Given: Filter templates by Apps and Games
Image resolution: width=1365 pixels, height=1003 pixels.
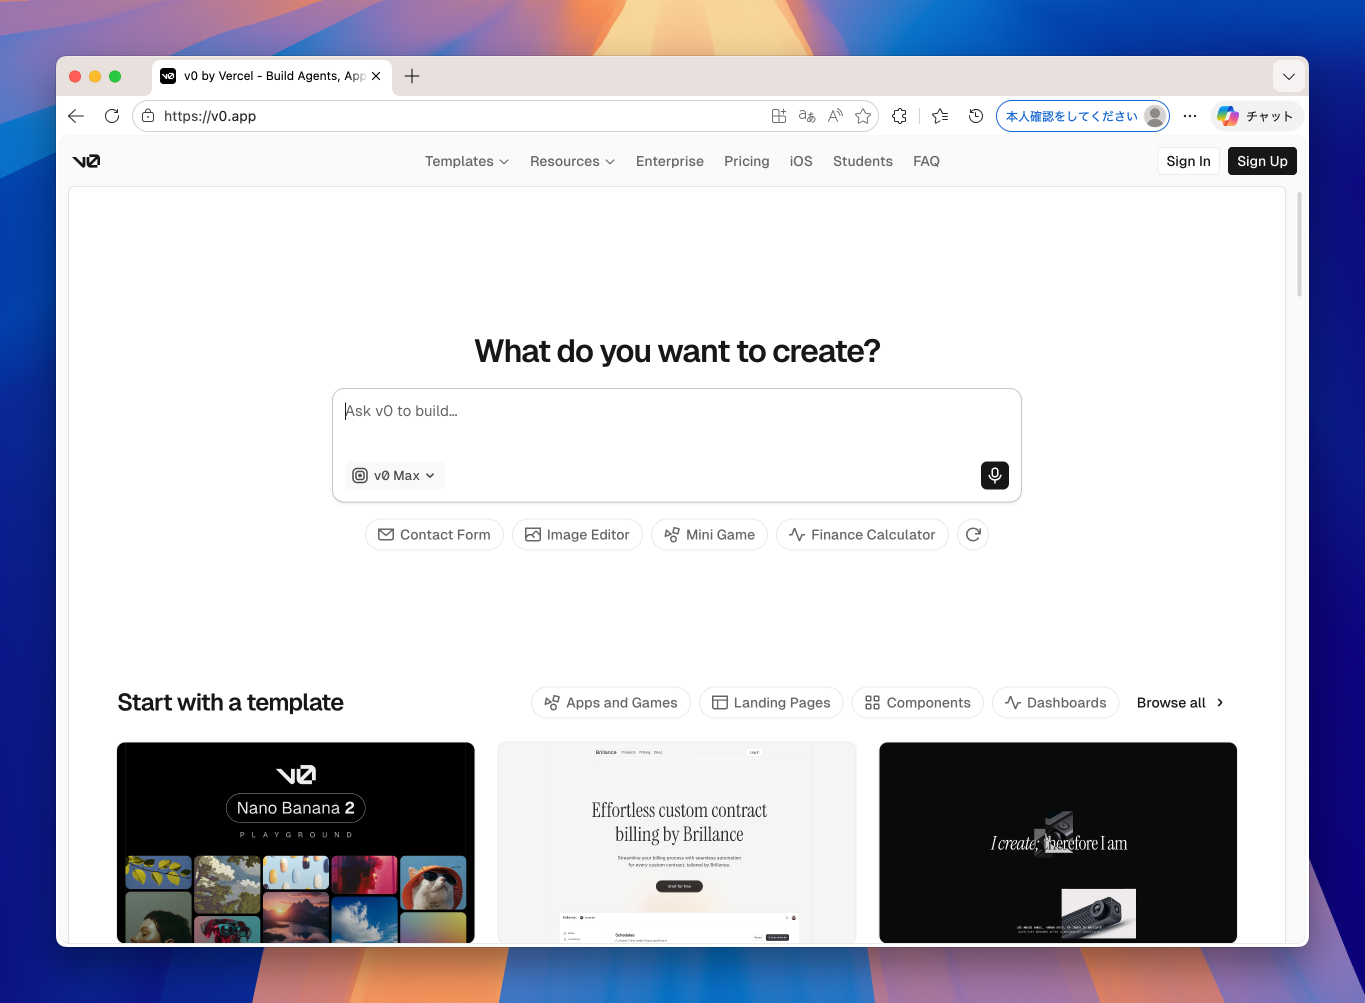Looking at the screenshot, I should tap(611, 703).
